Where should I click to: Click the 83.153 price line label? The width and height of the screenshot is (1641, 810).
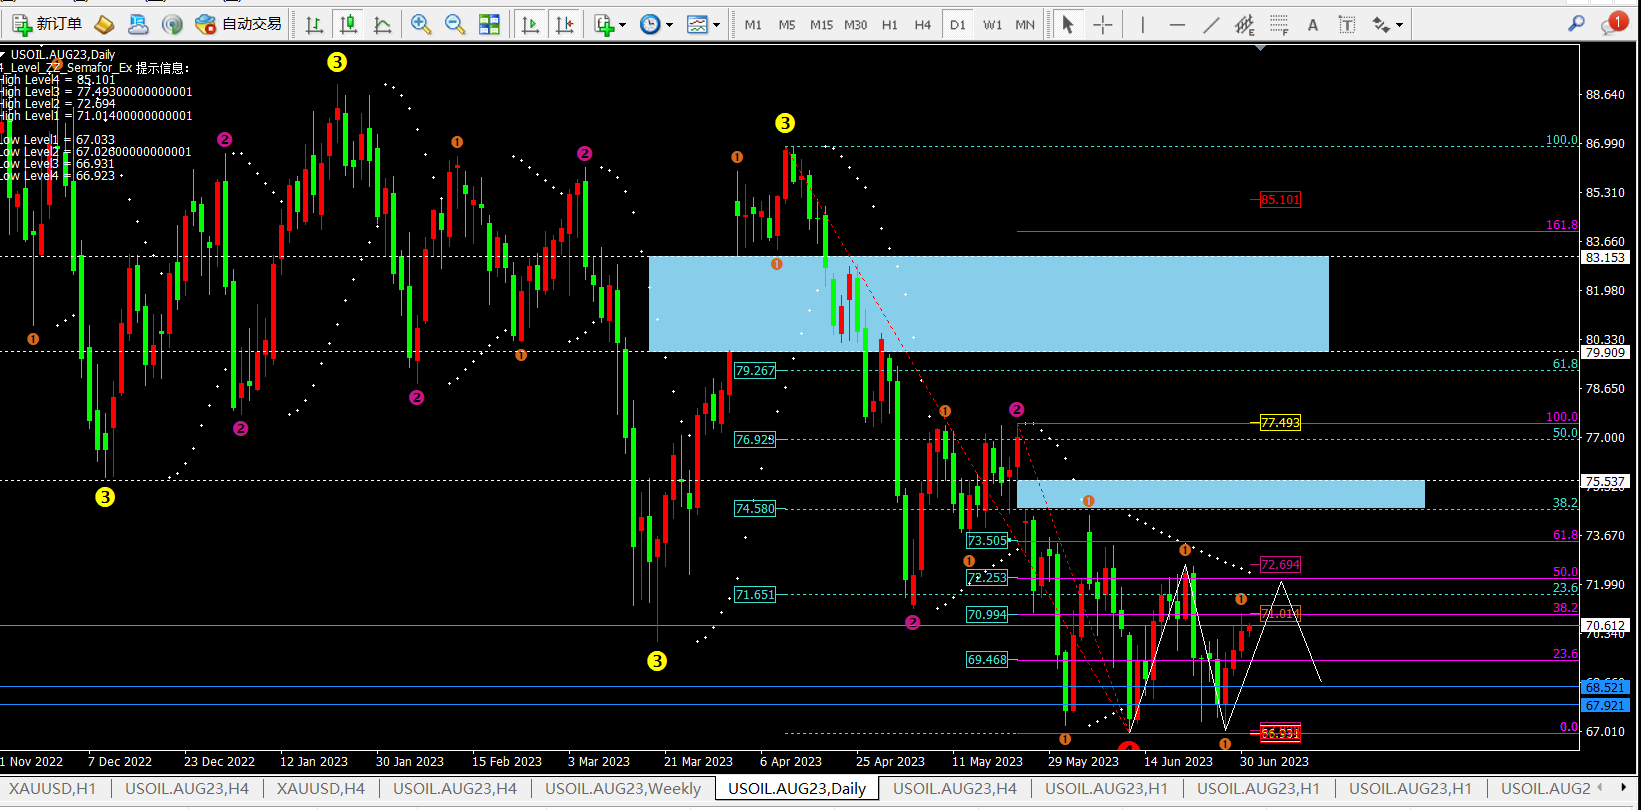point(1605,257)
